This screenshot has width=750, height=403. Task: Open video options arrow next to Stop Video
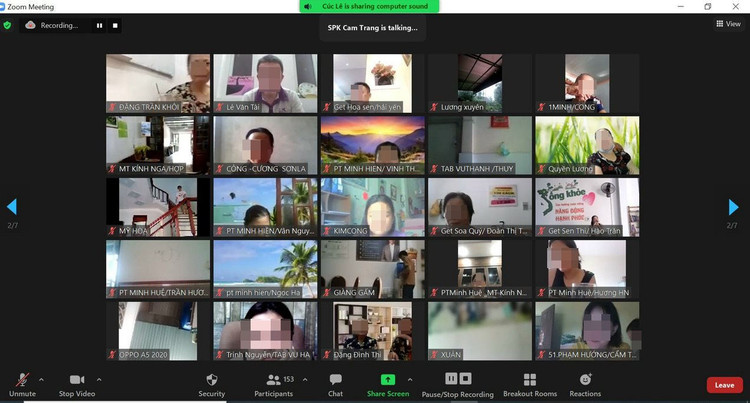pos(99,380)
